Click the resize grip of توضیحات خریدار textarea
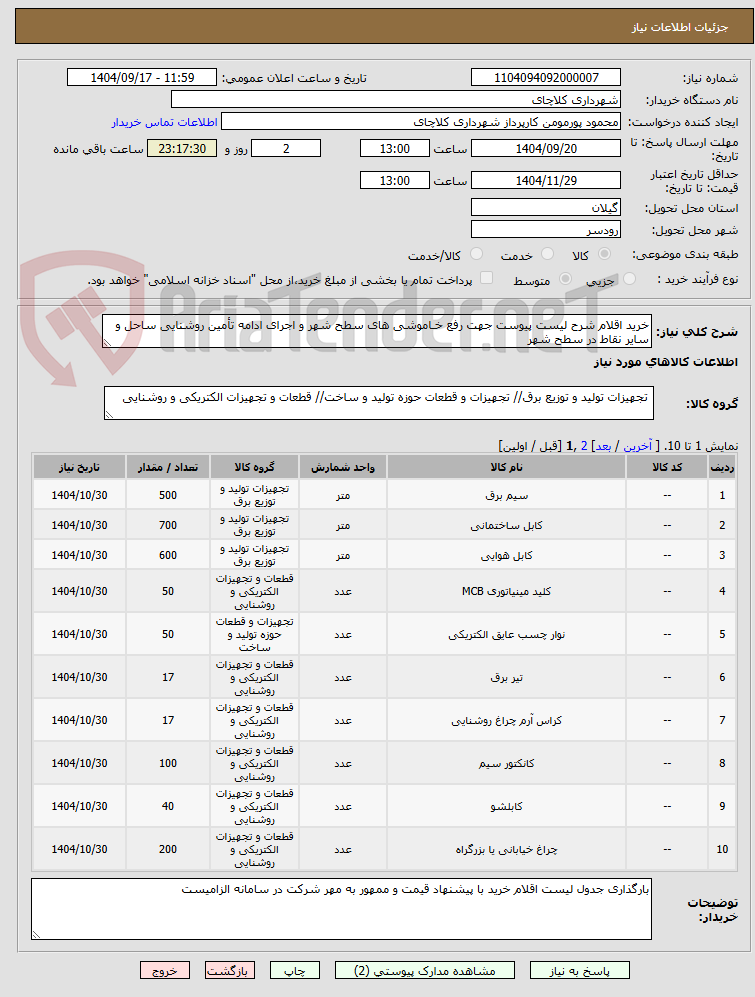Viewport: 755px width, 997px height. tap(36, 935)
